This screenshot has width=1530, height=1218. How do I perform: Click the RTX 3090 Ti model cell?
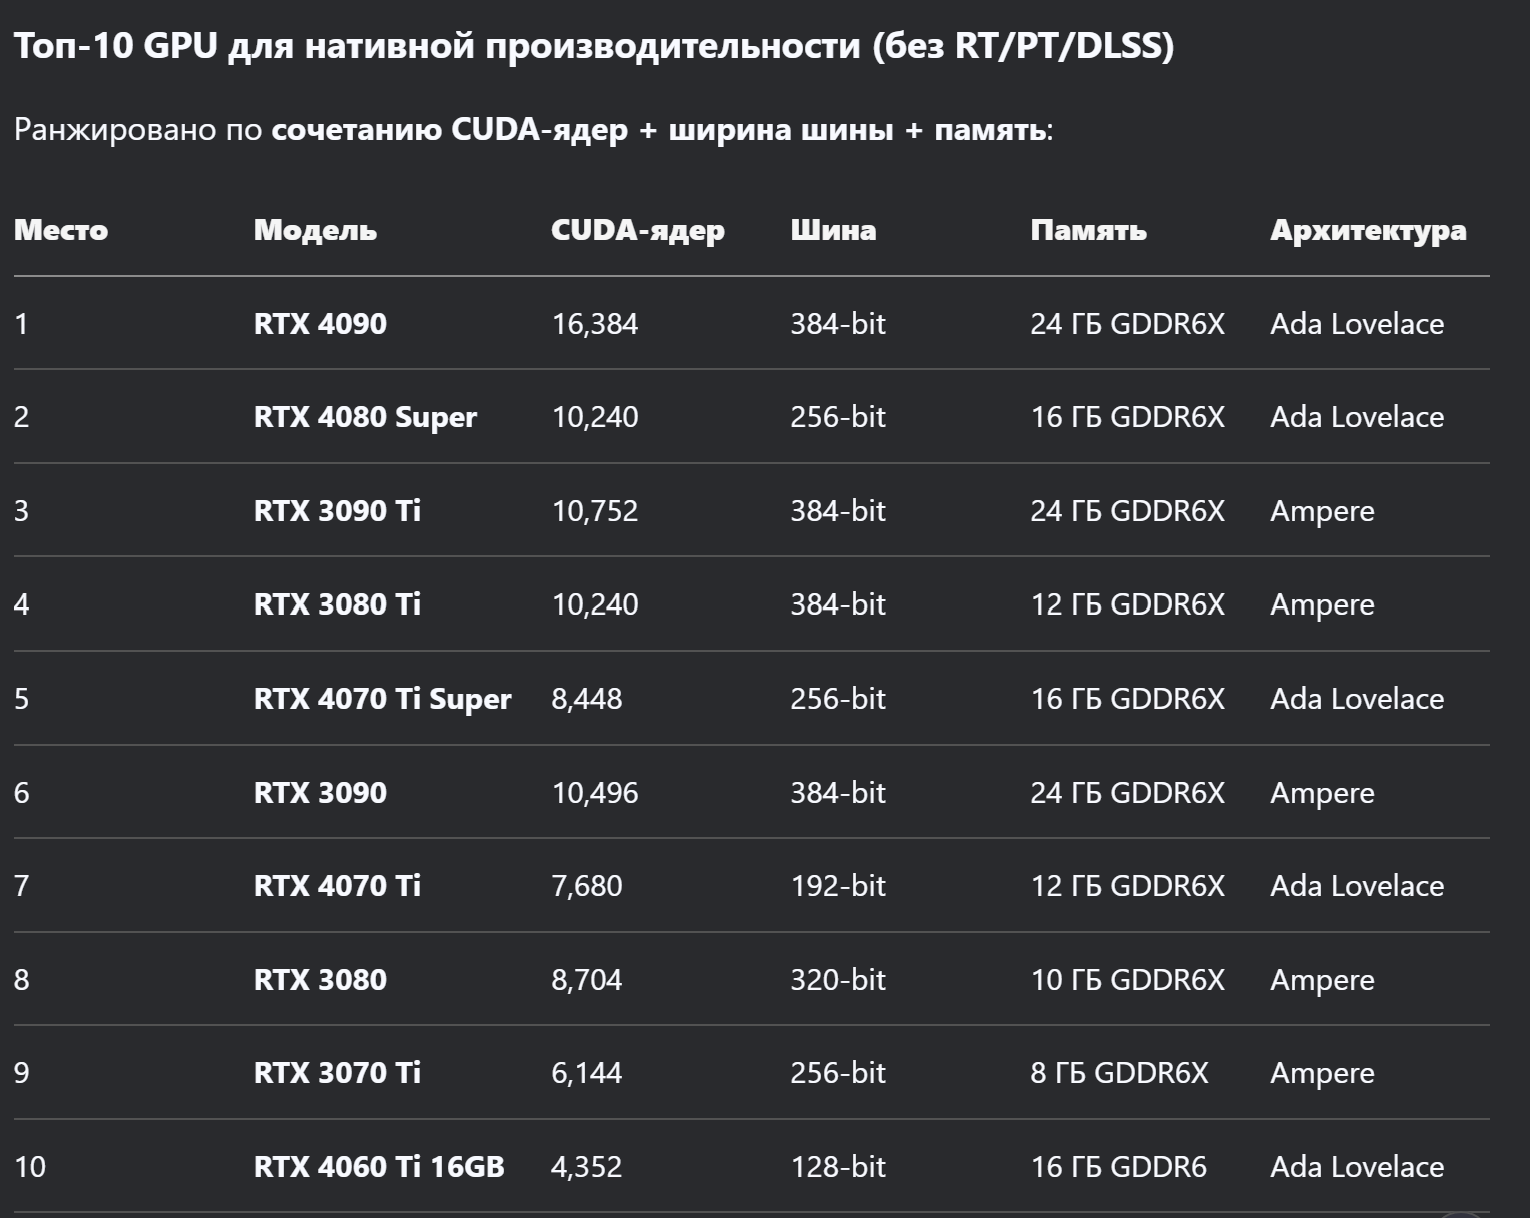pyautogui.click(x=337, y=511)
